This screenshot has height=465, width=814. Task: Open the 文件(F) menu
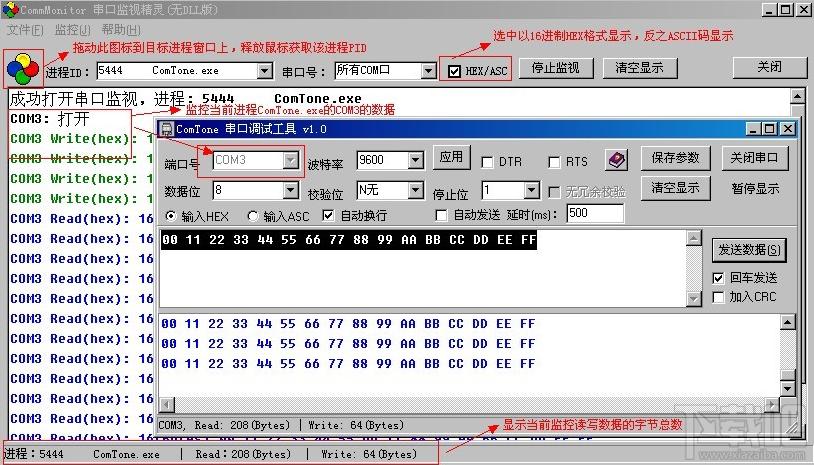(x=25, y=30)
